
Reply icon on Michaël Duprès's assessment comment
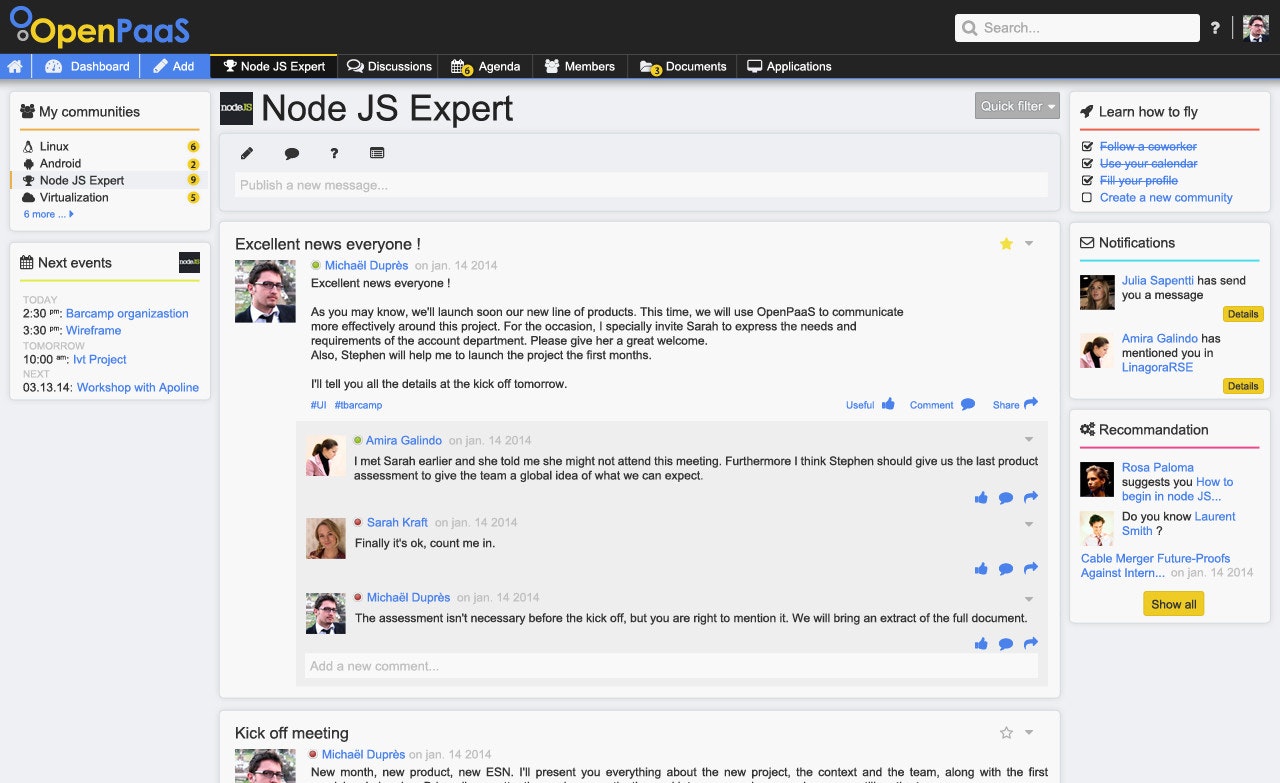tap(1006, 644)
